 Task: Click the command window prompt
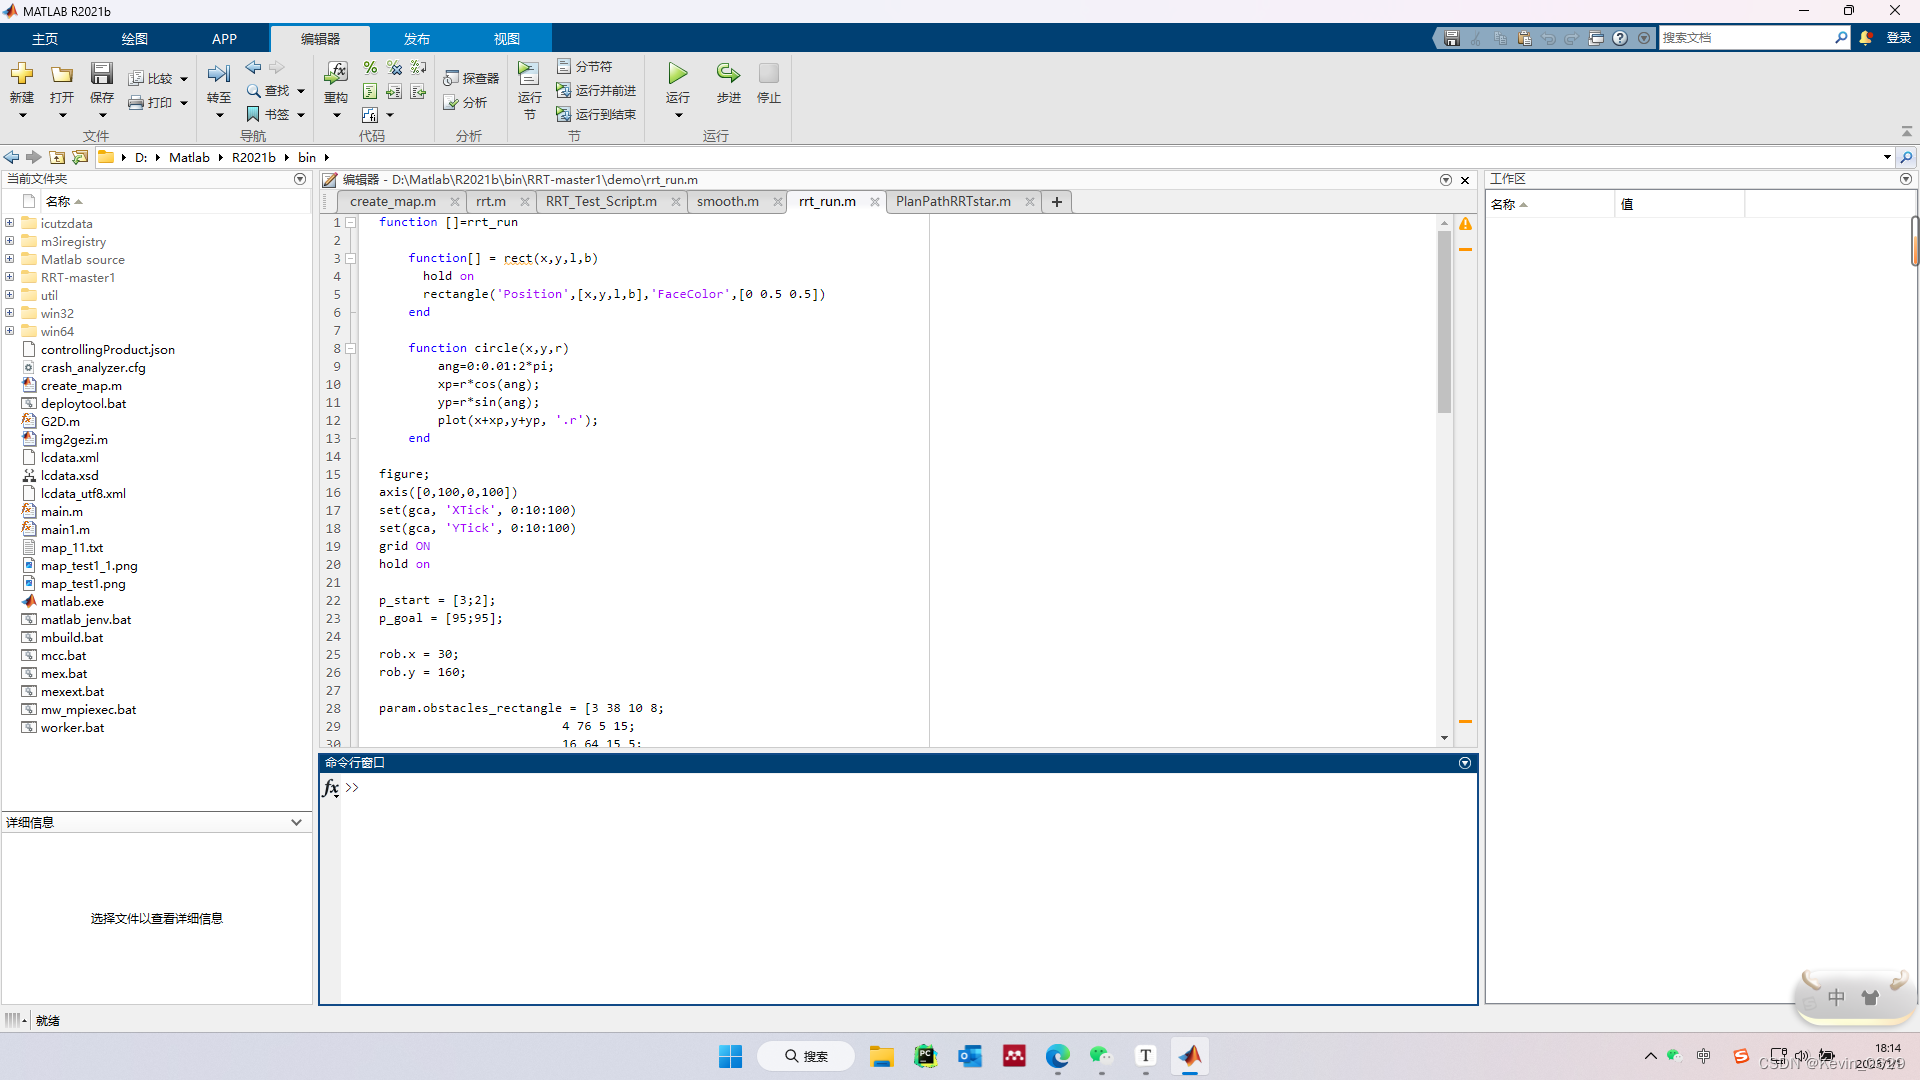[352, 788]
